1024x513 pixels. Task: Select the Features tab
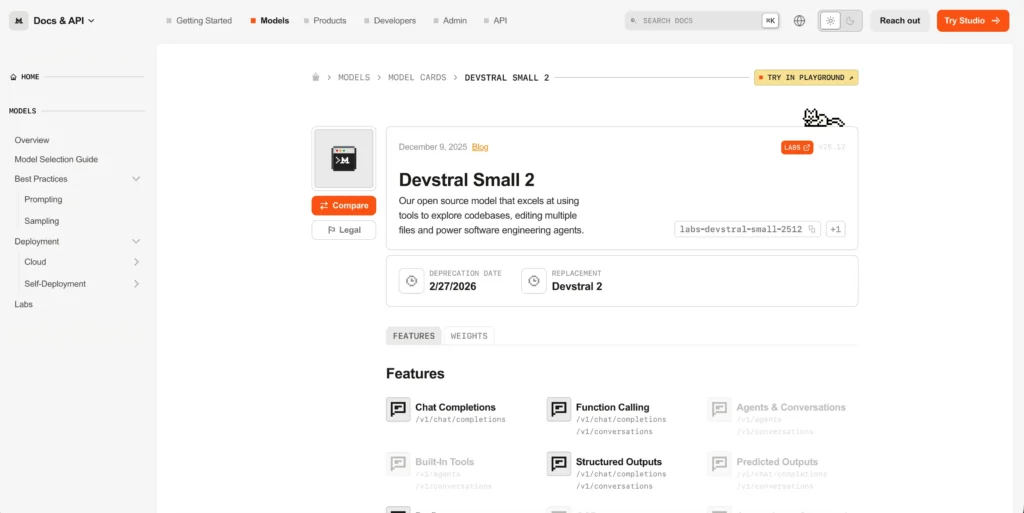tap(413, 336)
